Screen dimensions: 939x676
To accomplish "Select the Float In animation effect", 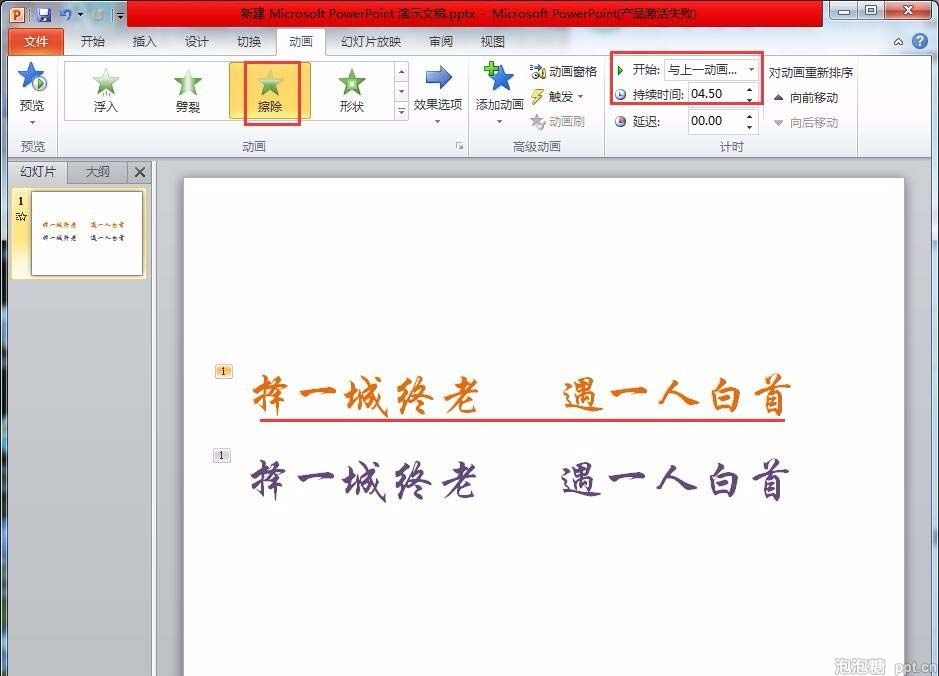I will (106, 90).
